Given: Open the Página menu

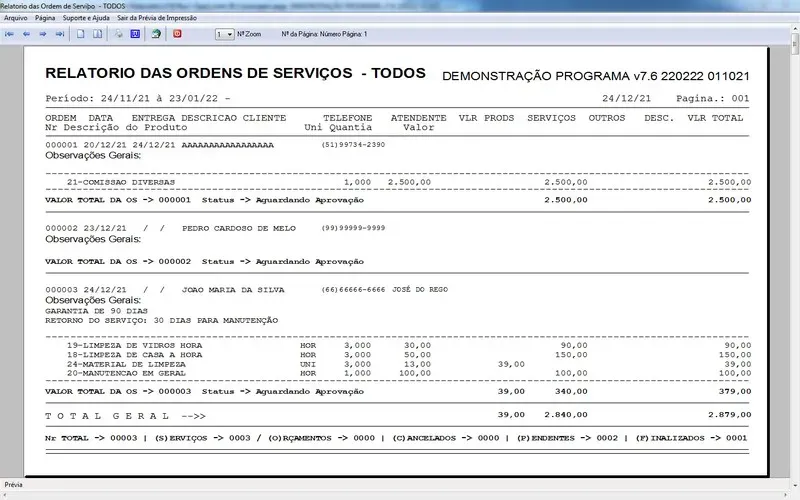Looking at the screenshot, I should coord(45,18).
